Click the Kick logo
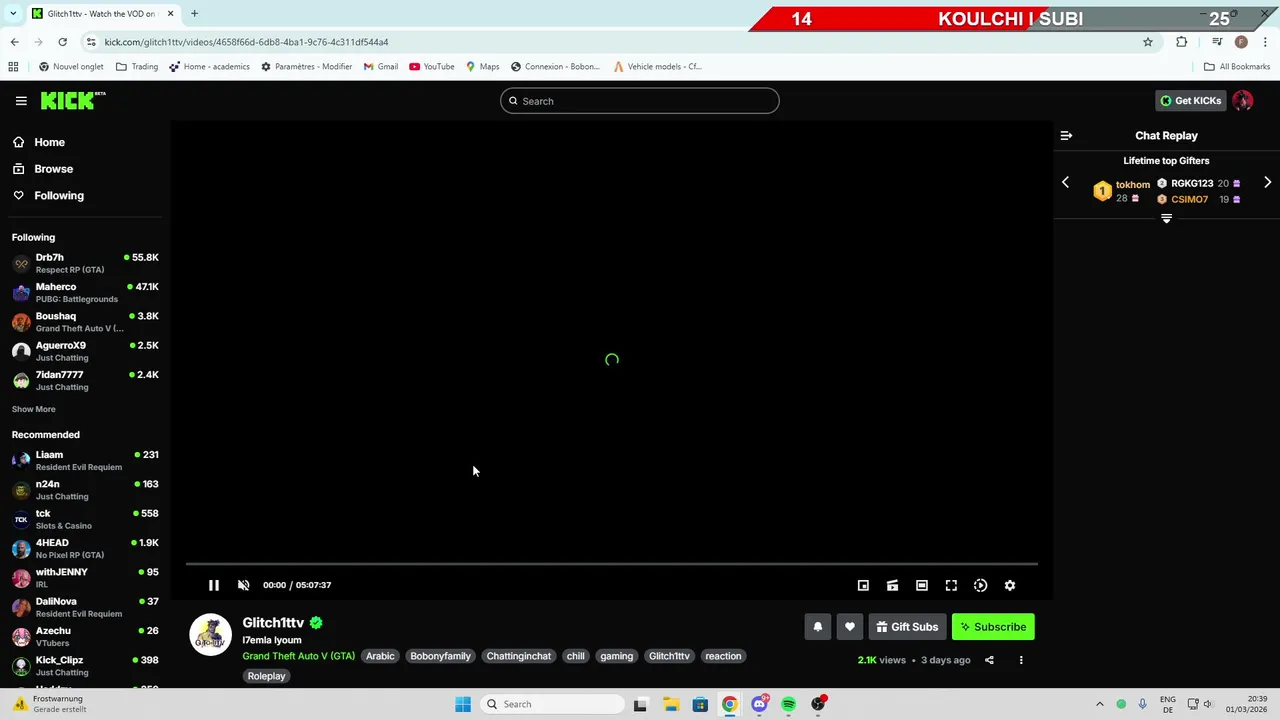This screenshot has width=1280, height=720. 72,100
